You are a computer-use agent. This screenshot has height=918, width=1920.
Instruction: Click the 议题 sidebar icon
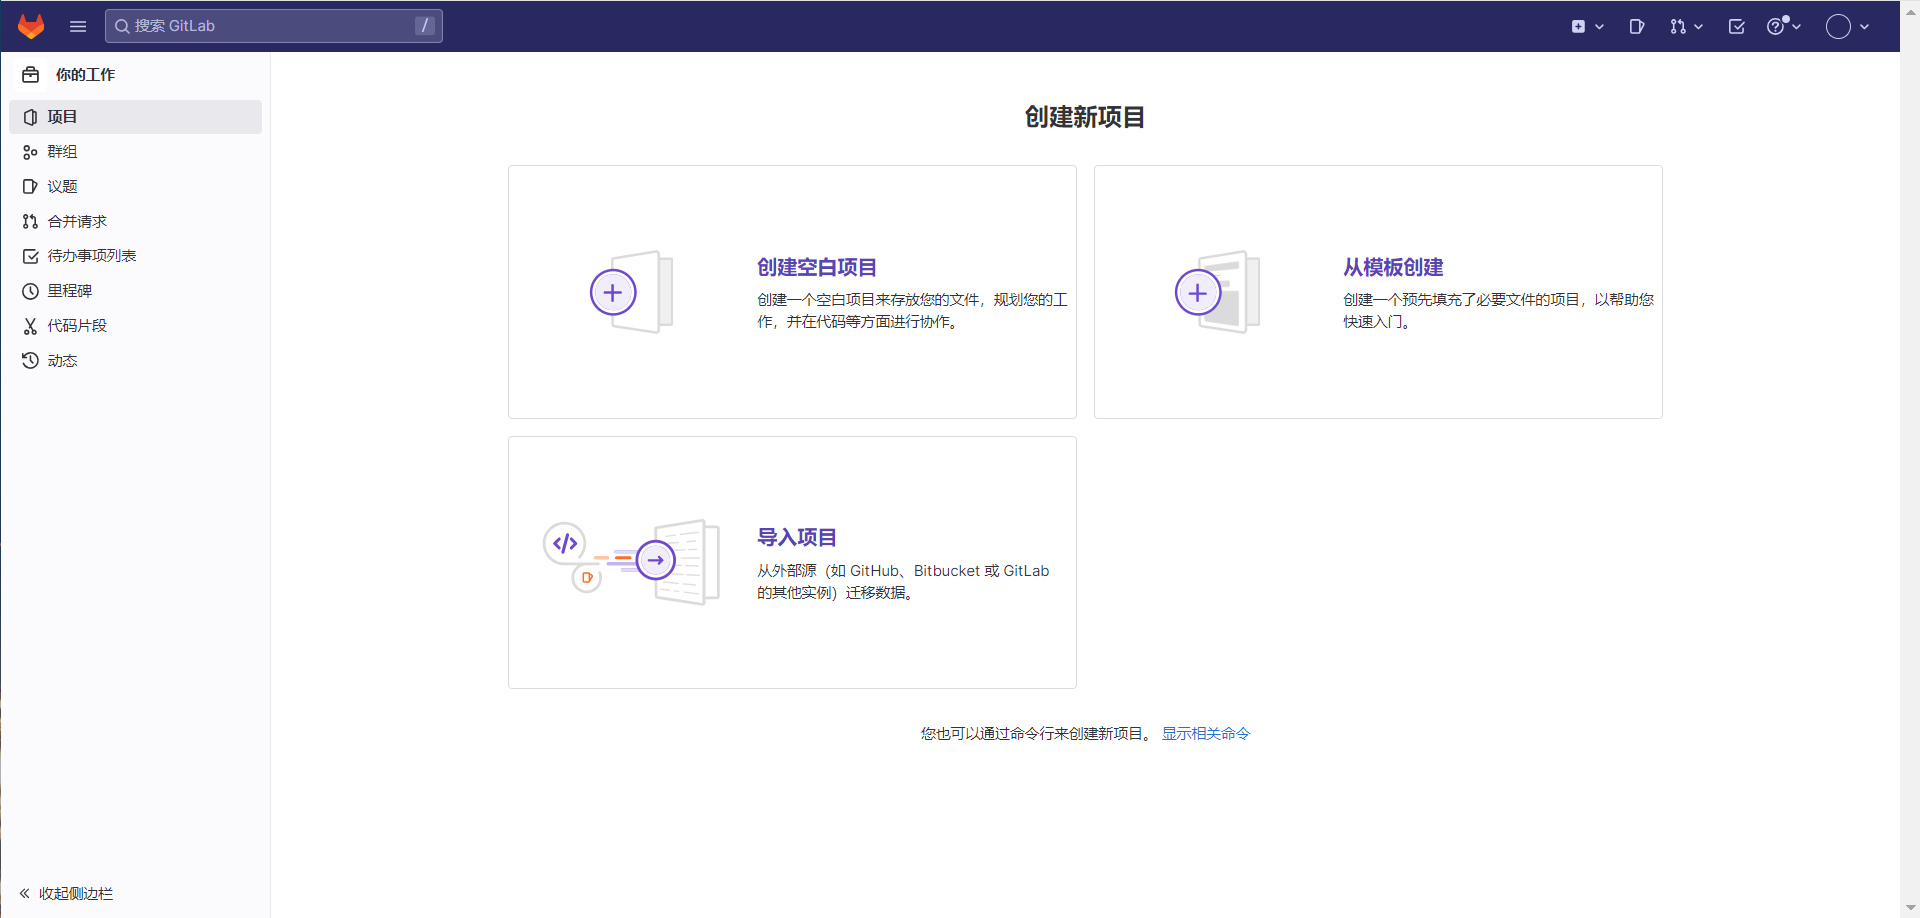point(30,187)
